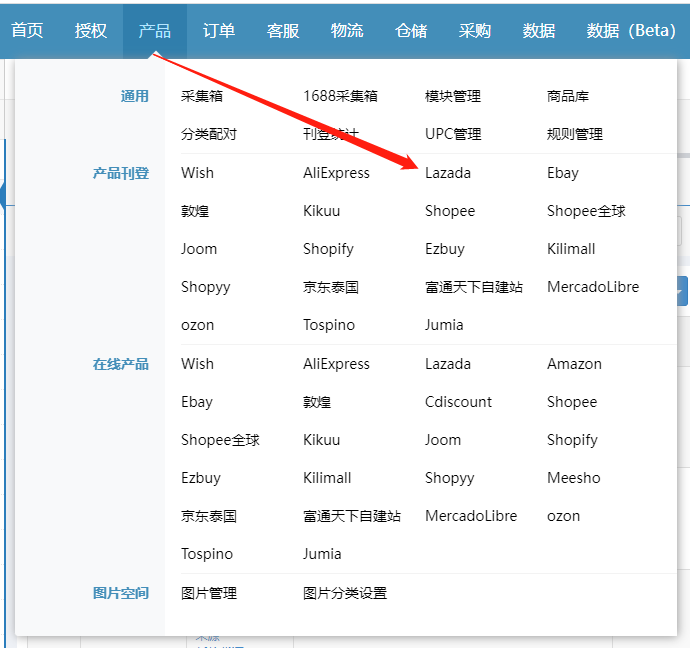Open the 模块管理 menu entry

(x=452, y=96)
